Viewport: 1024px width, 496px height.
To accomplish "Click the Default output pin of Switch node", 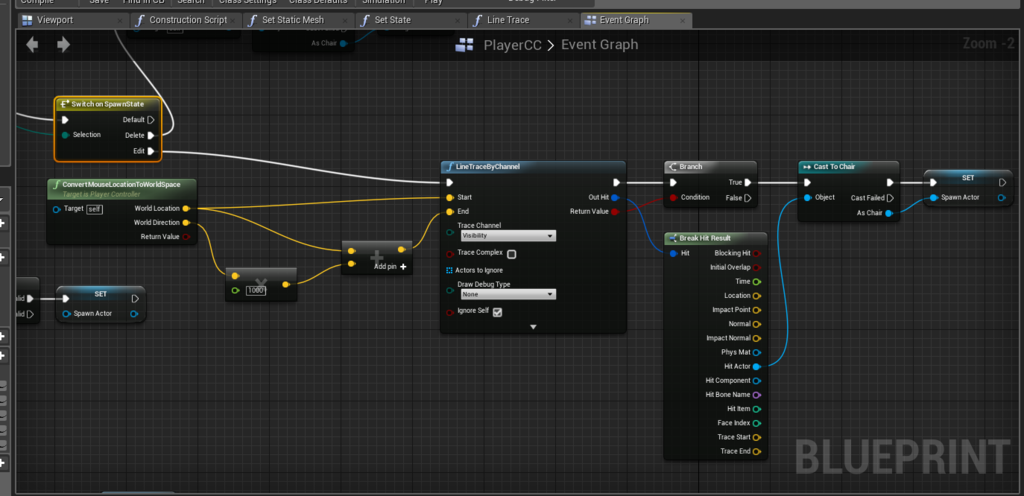I will (x=151, y=120).
